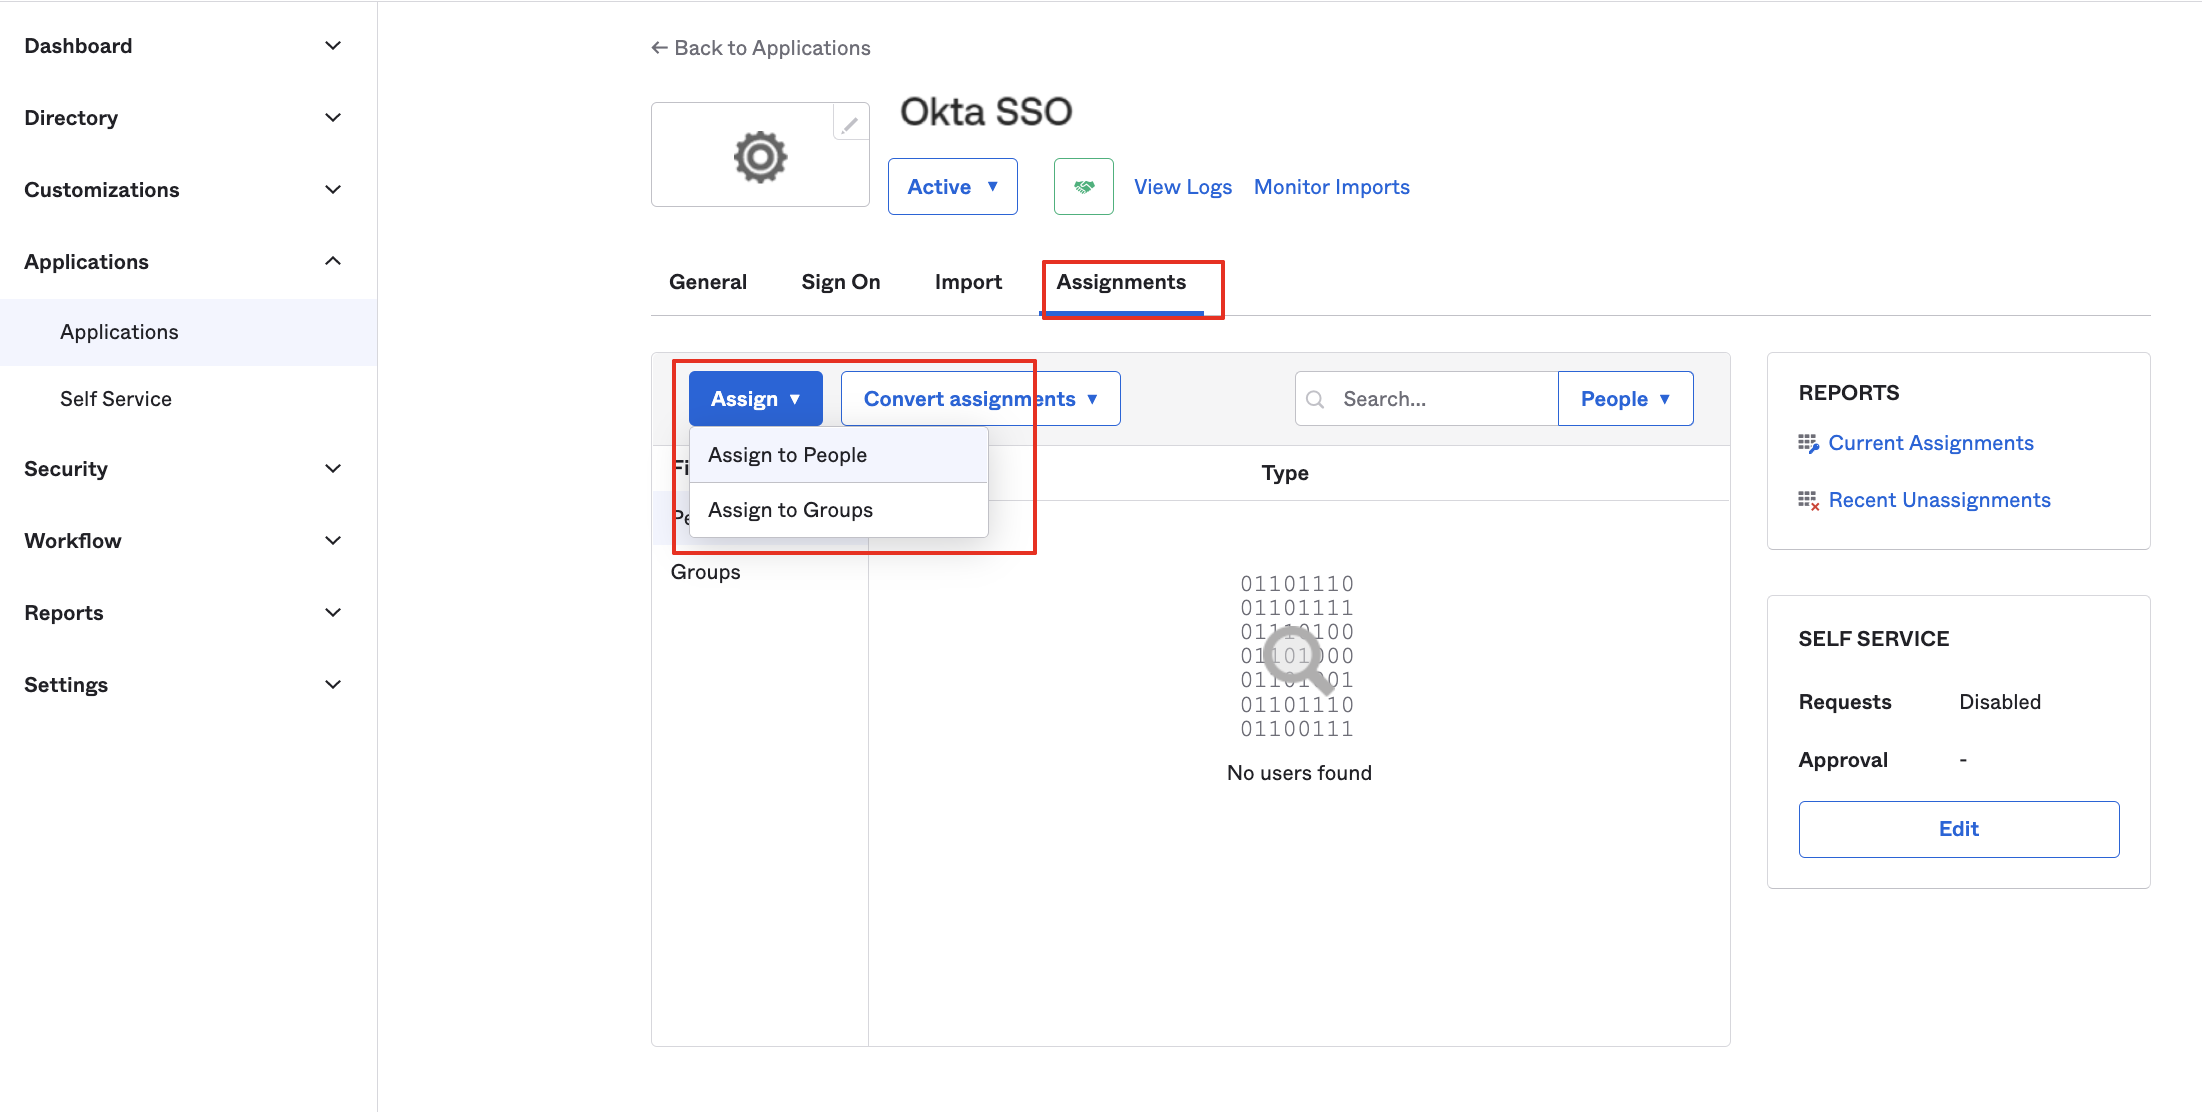Viewport: 2202px width, 1112px height.
Task: Click the pencil edit logo icon
Action: [849, 125]
